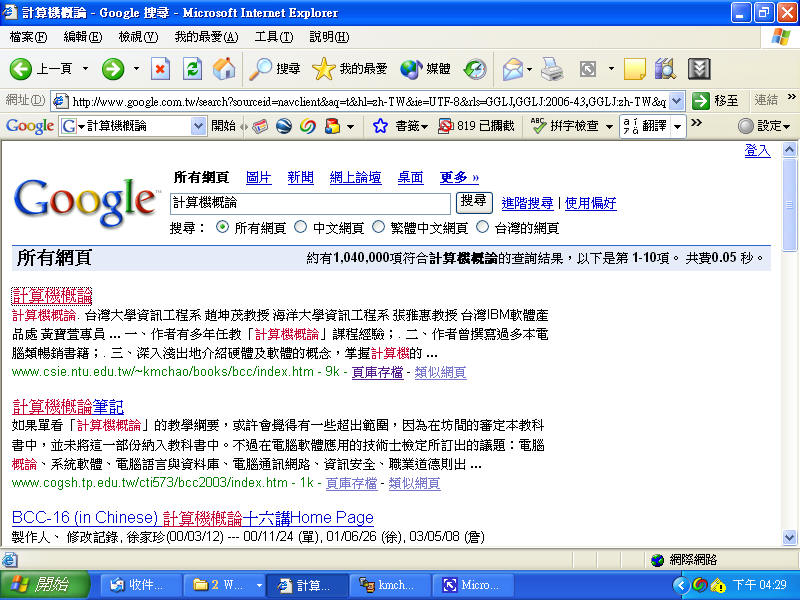Open the 編輯(E) menu
This screenshot has height=600, width=800.
pyautogui.click(x=83, y=37)
